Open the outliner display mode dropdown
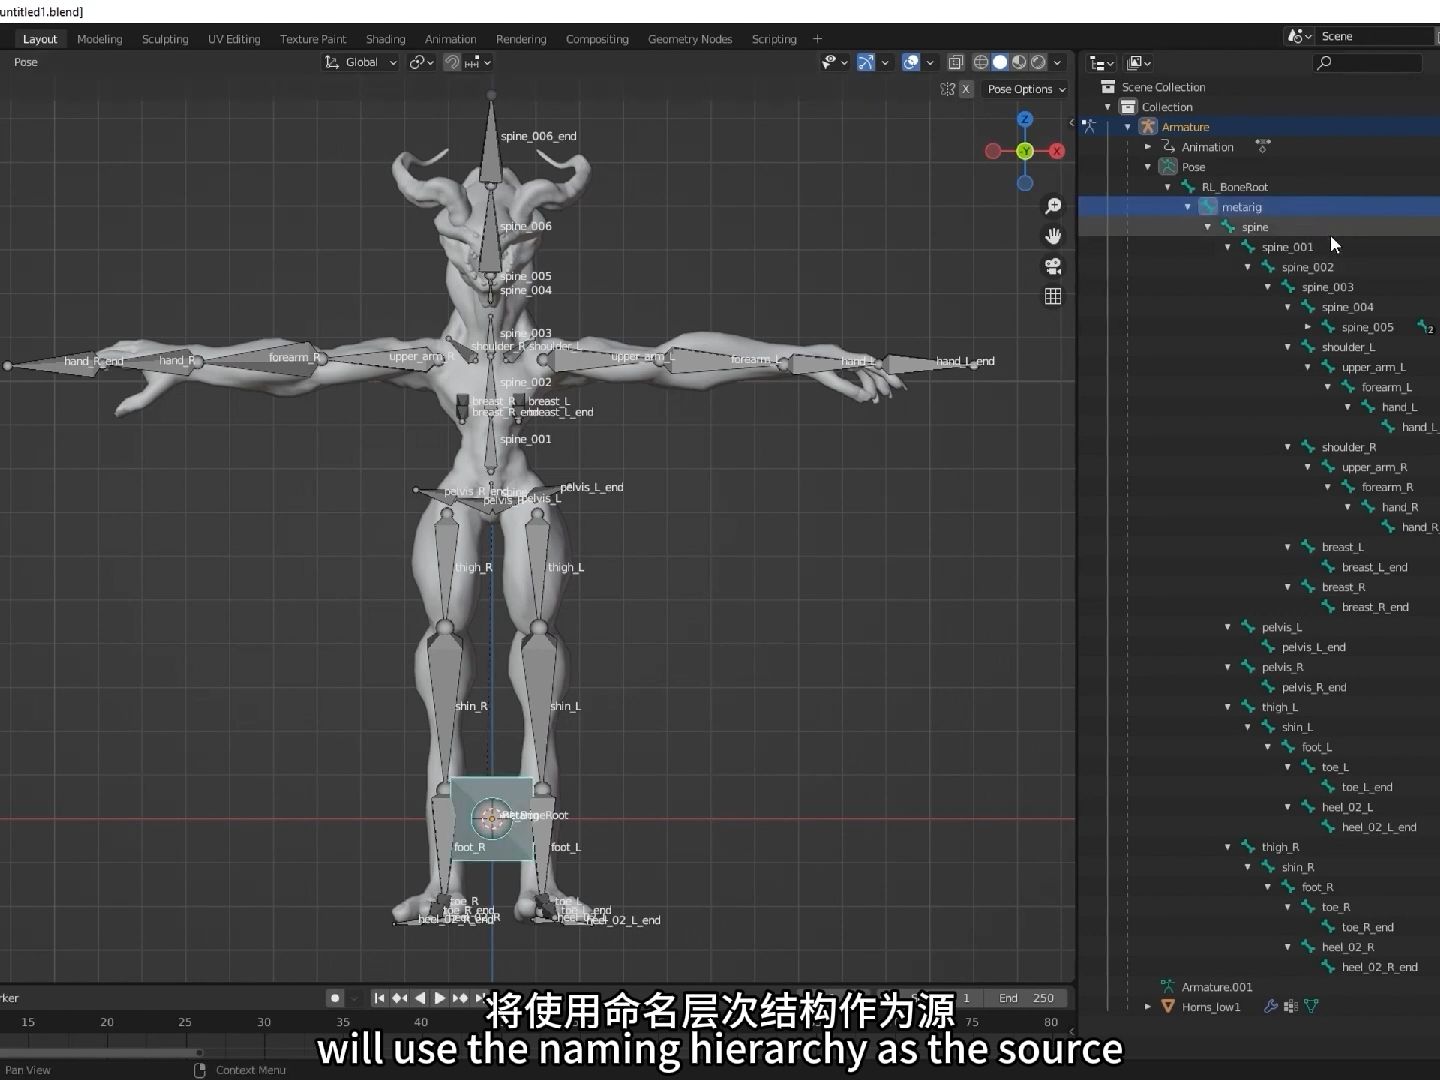The width and height of the screenshot is (1440, 1080). coord(1101,63)
